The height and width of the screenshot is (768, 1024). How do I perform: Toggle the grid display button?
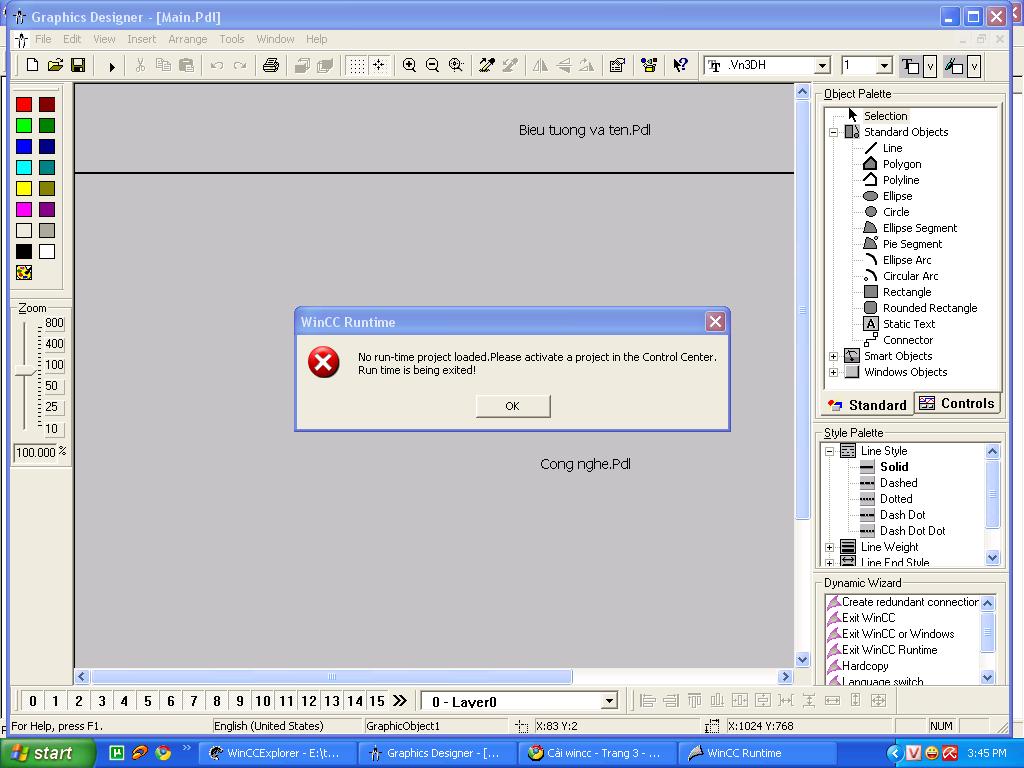(x=356, y=65)
